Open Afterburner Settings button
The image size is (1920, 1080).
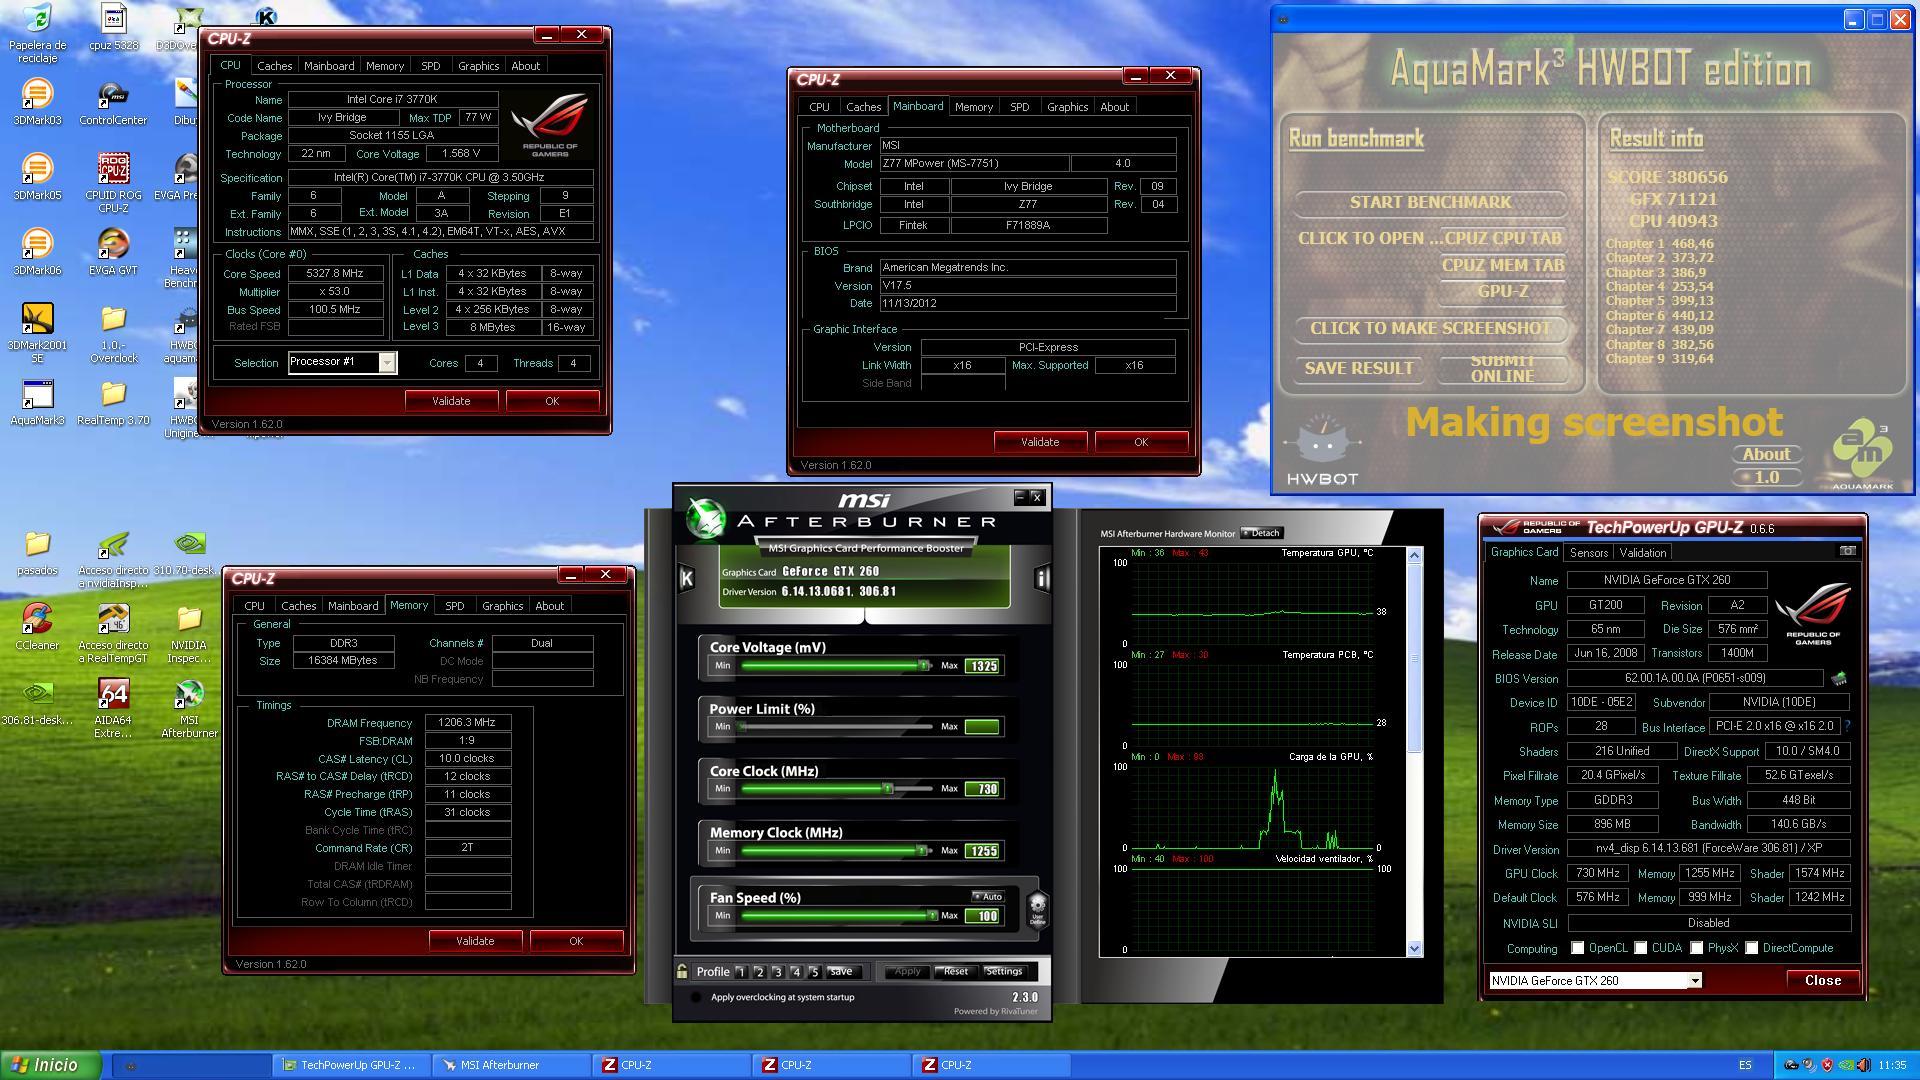1003,971
